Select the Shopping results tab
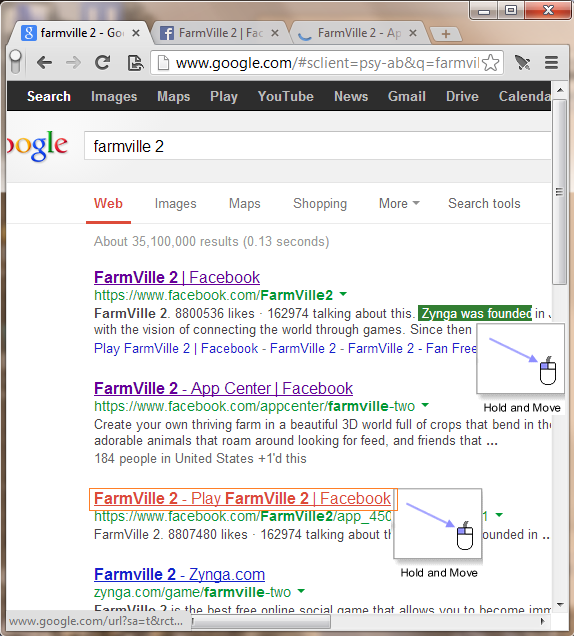Image resolution: width=574 pixels, height=636 pixels. pyautogui.click(x=320, y=203)
